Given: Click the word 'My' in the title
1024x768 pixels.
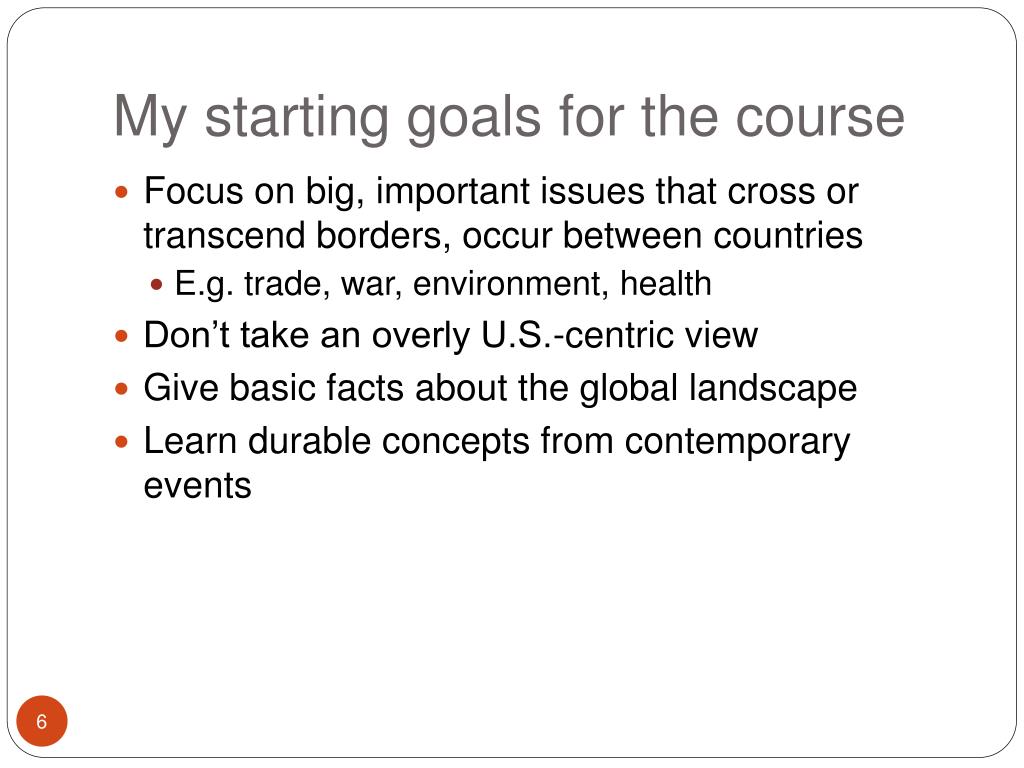Looking at the screenshot, I should (151, 118).
